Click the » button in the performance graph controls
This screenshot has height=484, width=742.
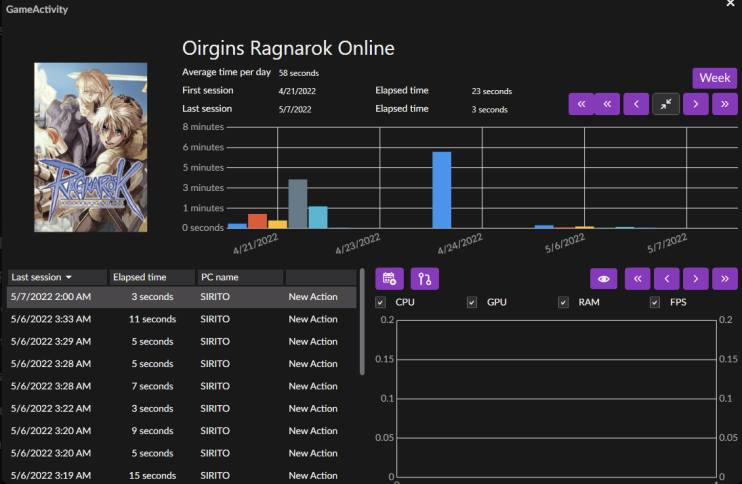click(724, 279)
